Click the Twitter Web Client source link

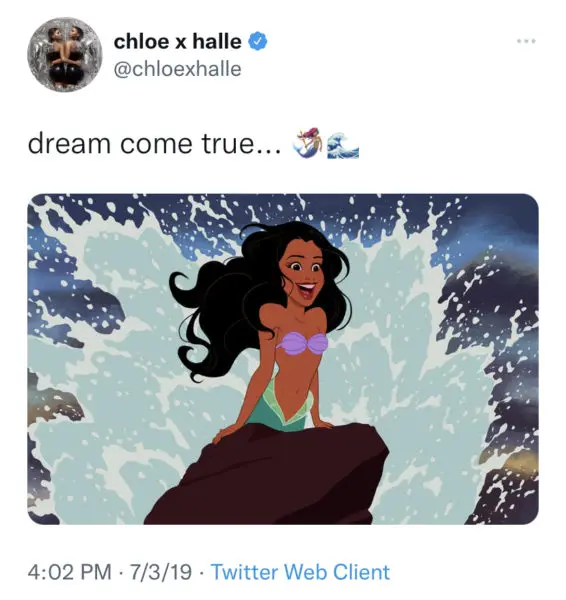click(300, 572)
